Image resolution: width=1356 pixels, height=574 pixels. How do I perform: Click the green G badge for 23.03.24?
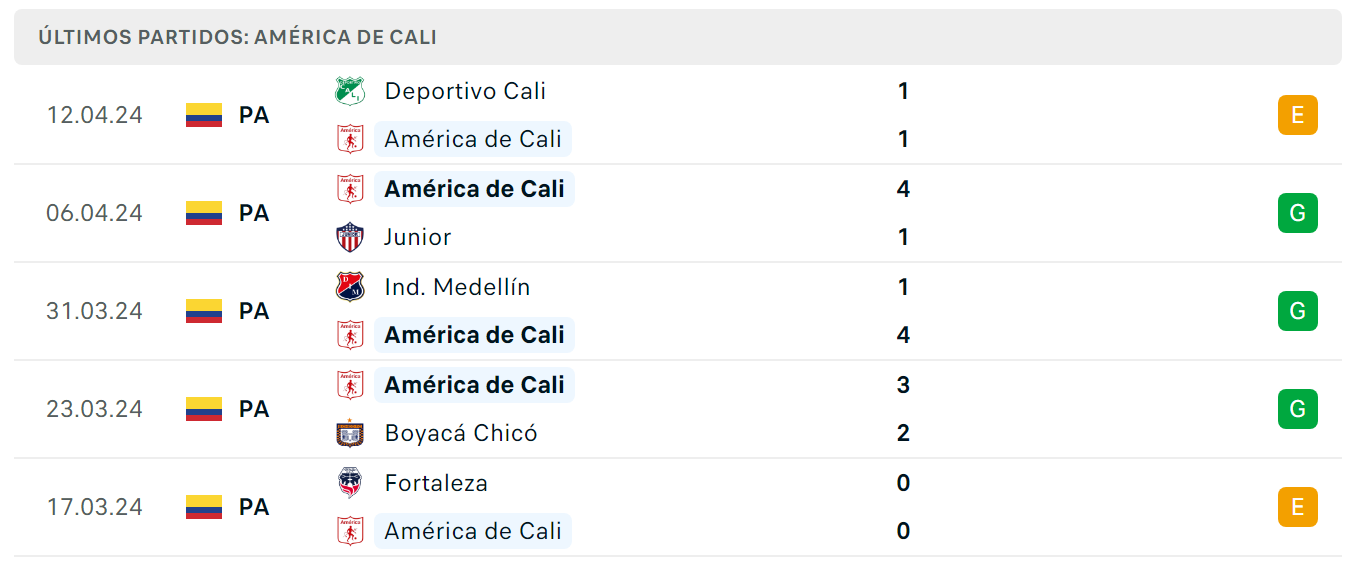click(1298, 409)
